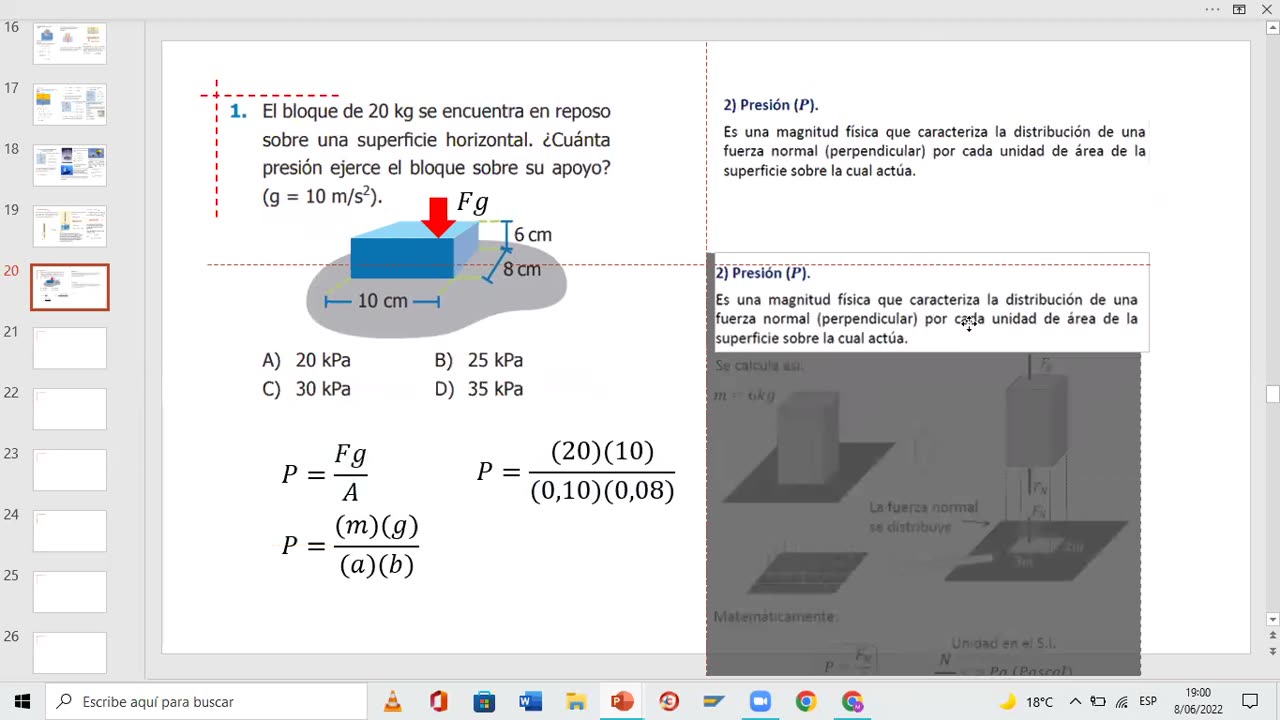Click vertical scrollbar thumb of slide editor
The image size is (1280, 720).
pyautogui.click(x=1273, y=393)
